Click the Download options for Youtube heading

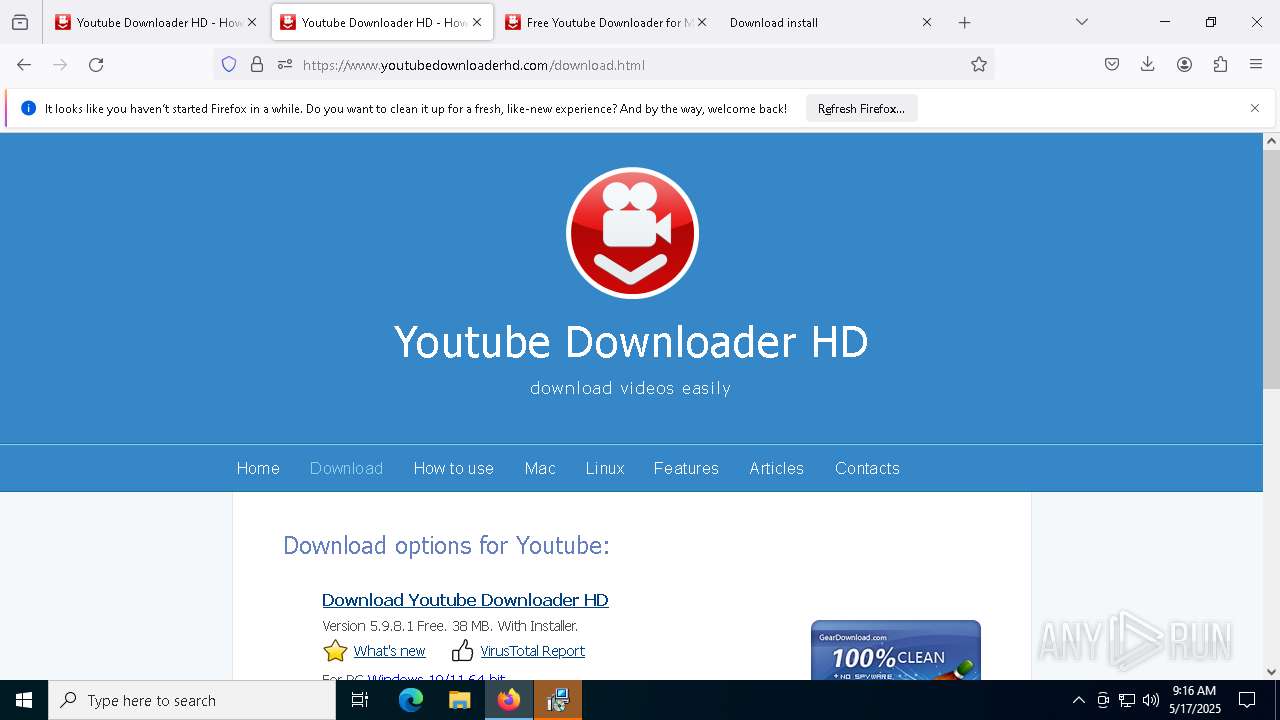[x=446, y=545]
